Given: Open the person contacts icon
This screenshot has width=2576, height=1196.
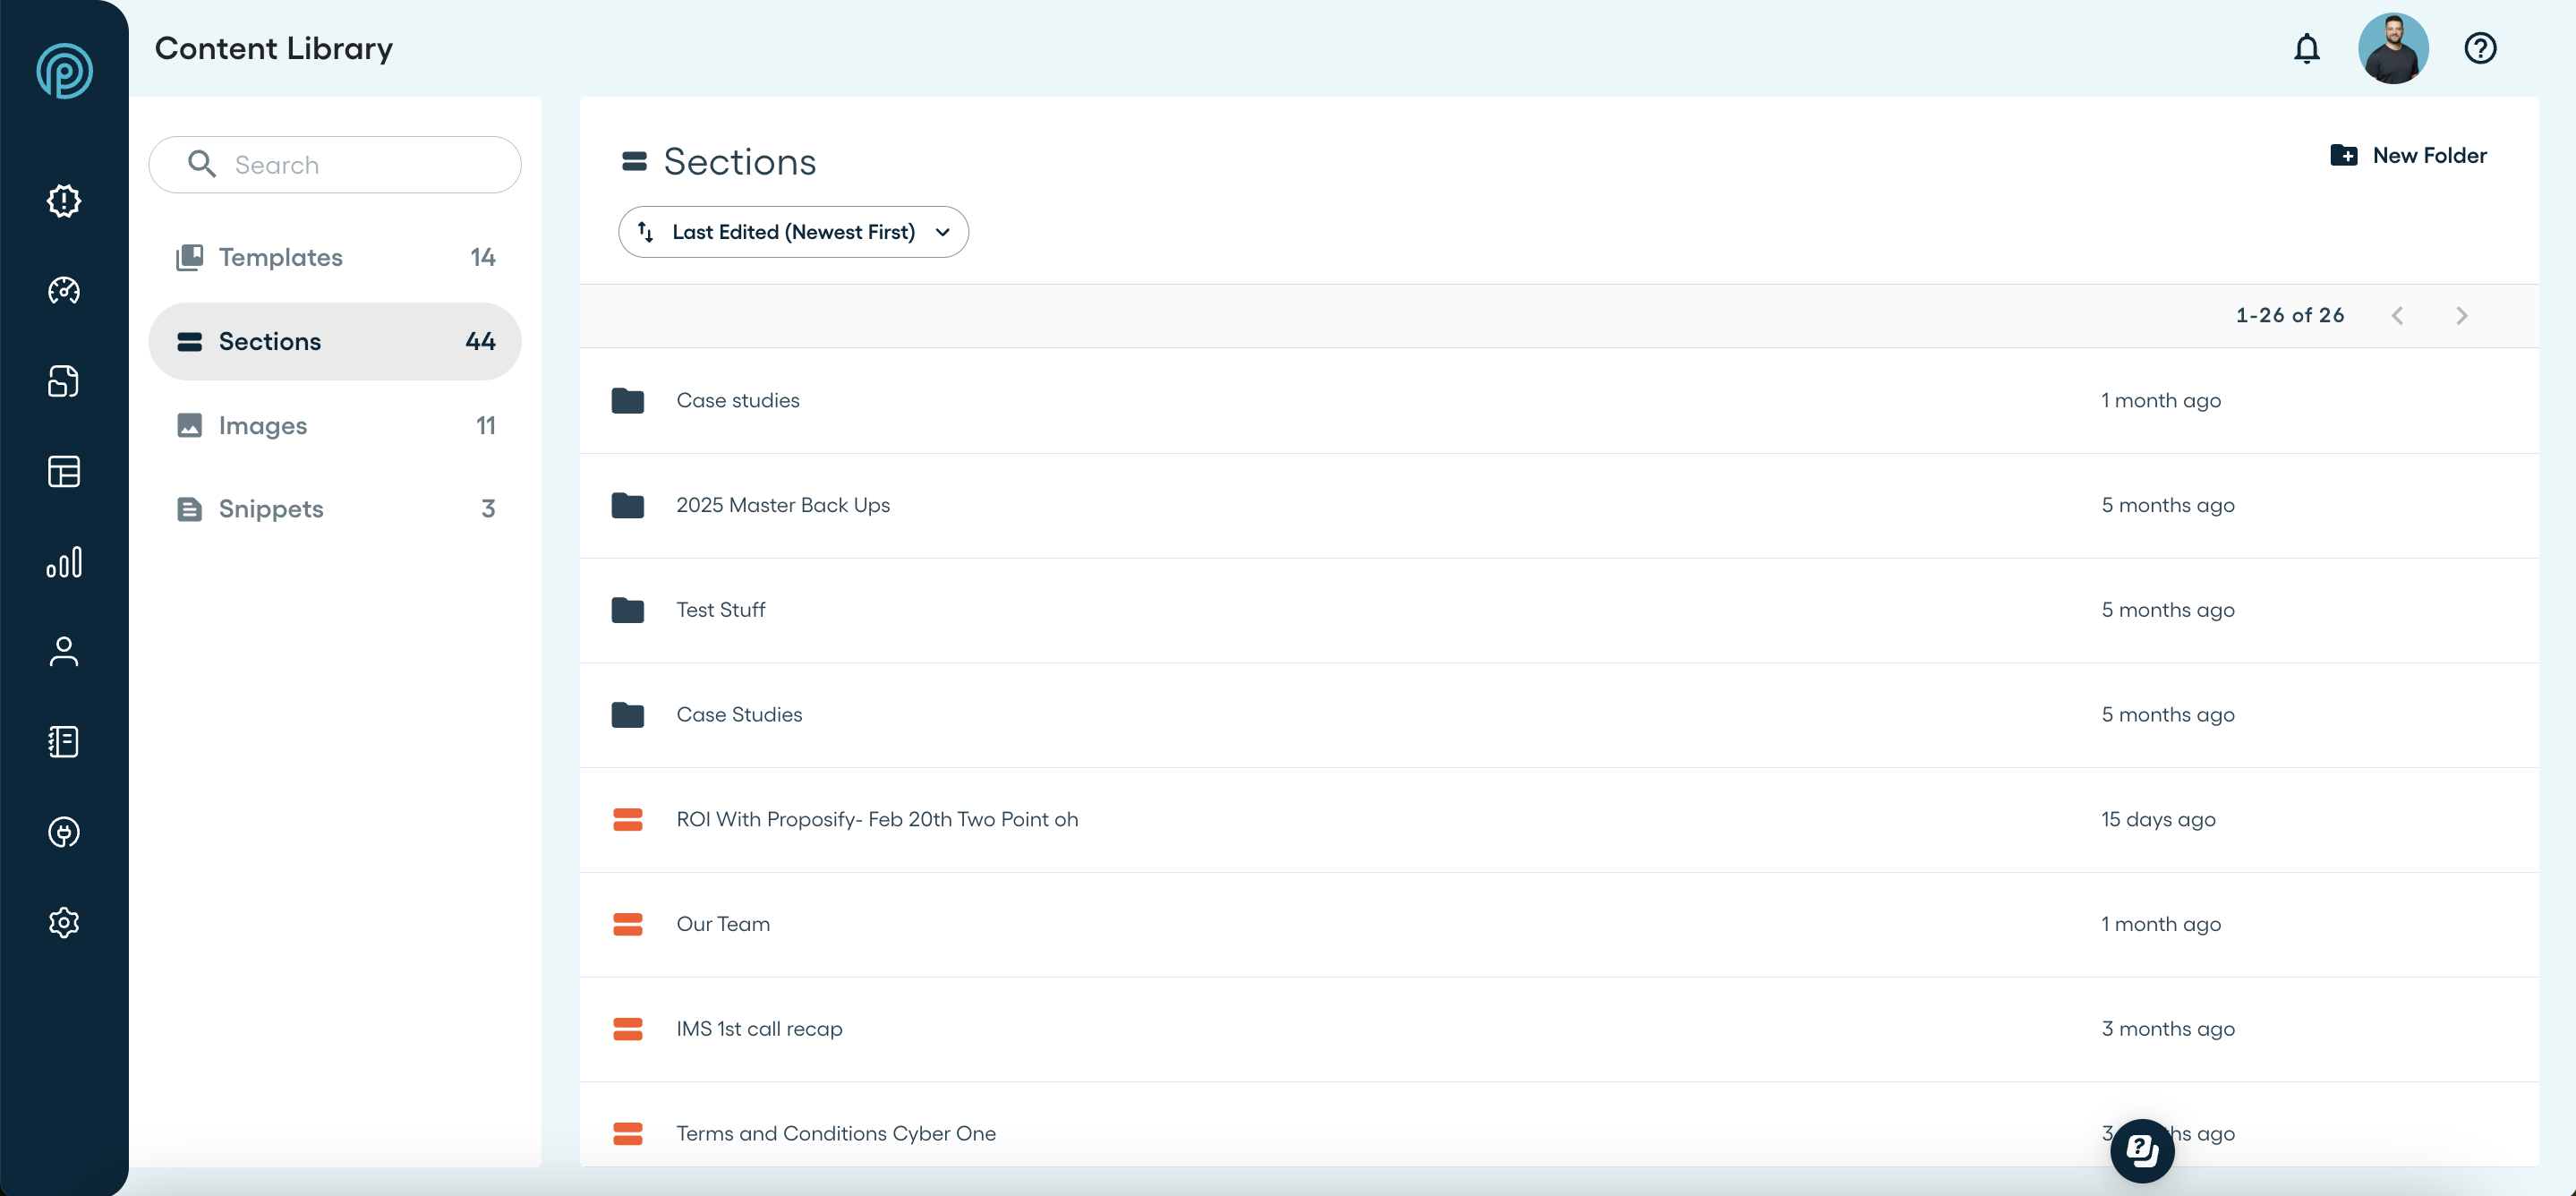Looking at the screenshot, I should [64, 652].
